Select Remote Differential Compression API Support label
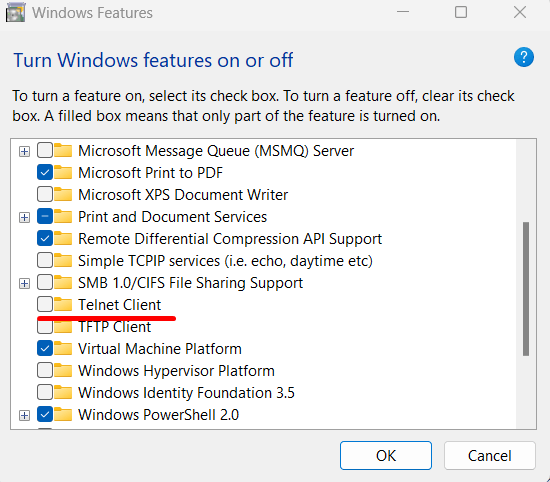The height and width of the screenshot is (482, 550). coord(230,239)
